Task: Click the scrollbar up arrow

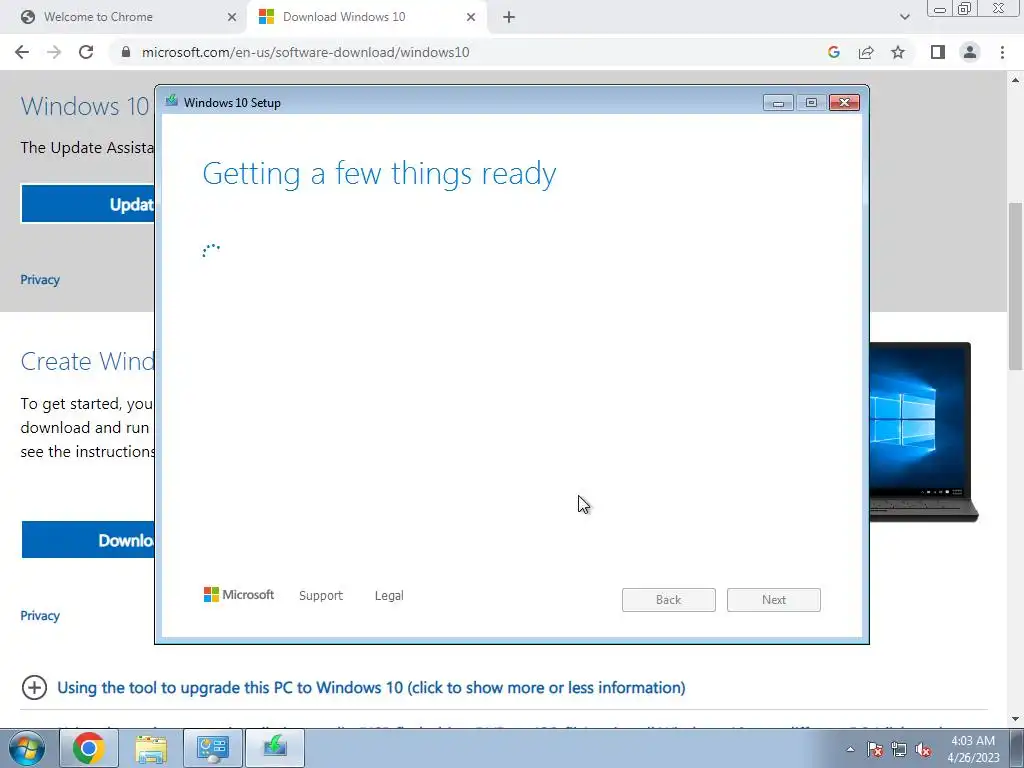Action: [x=1016, y=80]
